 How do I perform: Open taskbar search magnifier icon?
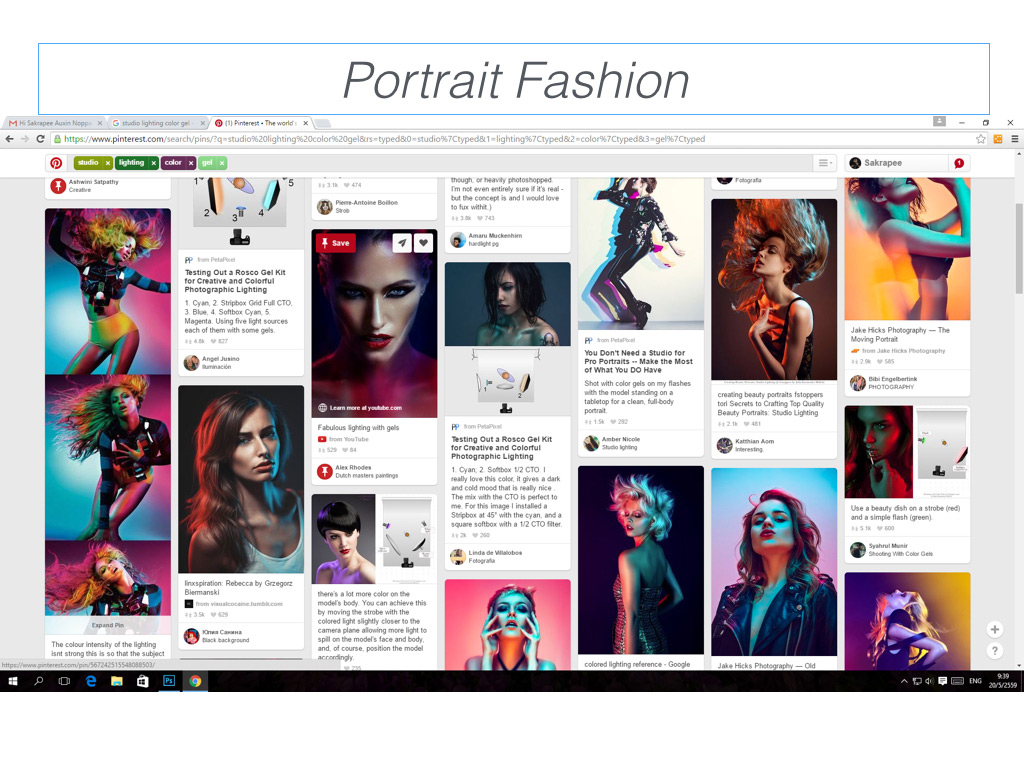pos(39,681)
